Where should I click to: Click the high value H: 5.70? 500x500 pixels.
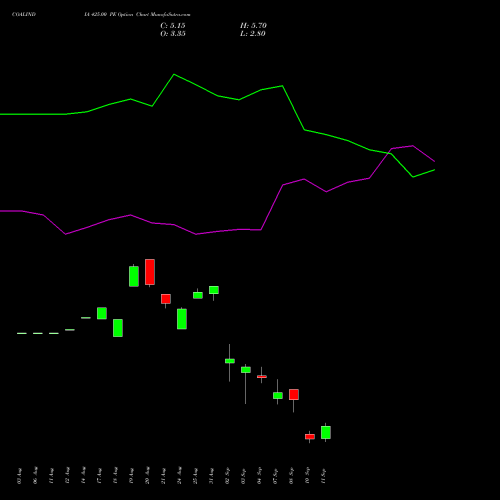tap(253, 26)
